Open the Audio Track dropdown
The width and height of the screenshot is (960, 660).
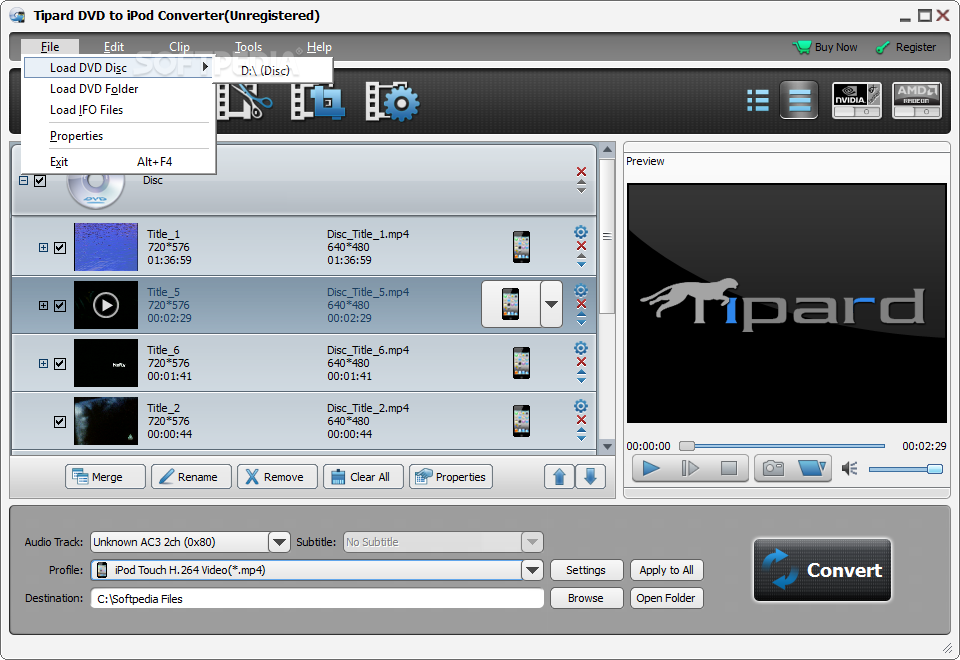279,542
